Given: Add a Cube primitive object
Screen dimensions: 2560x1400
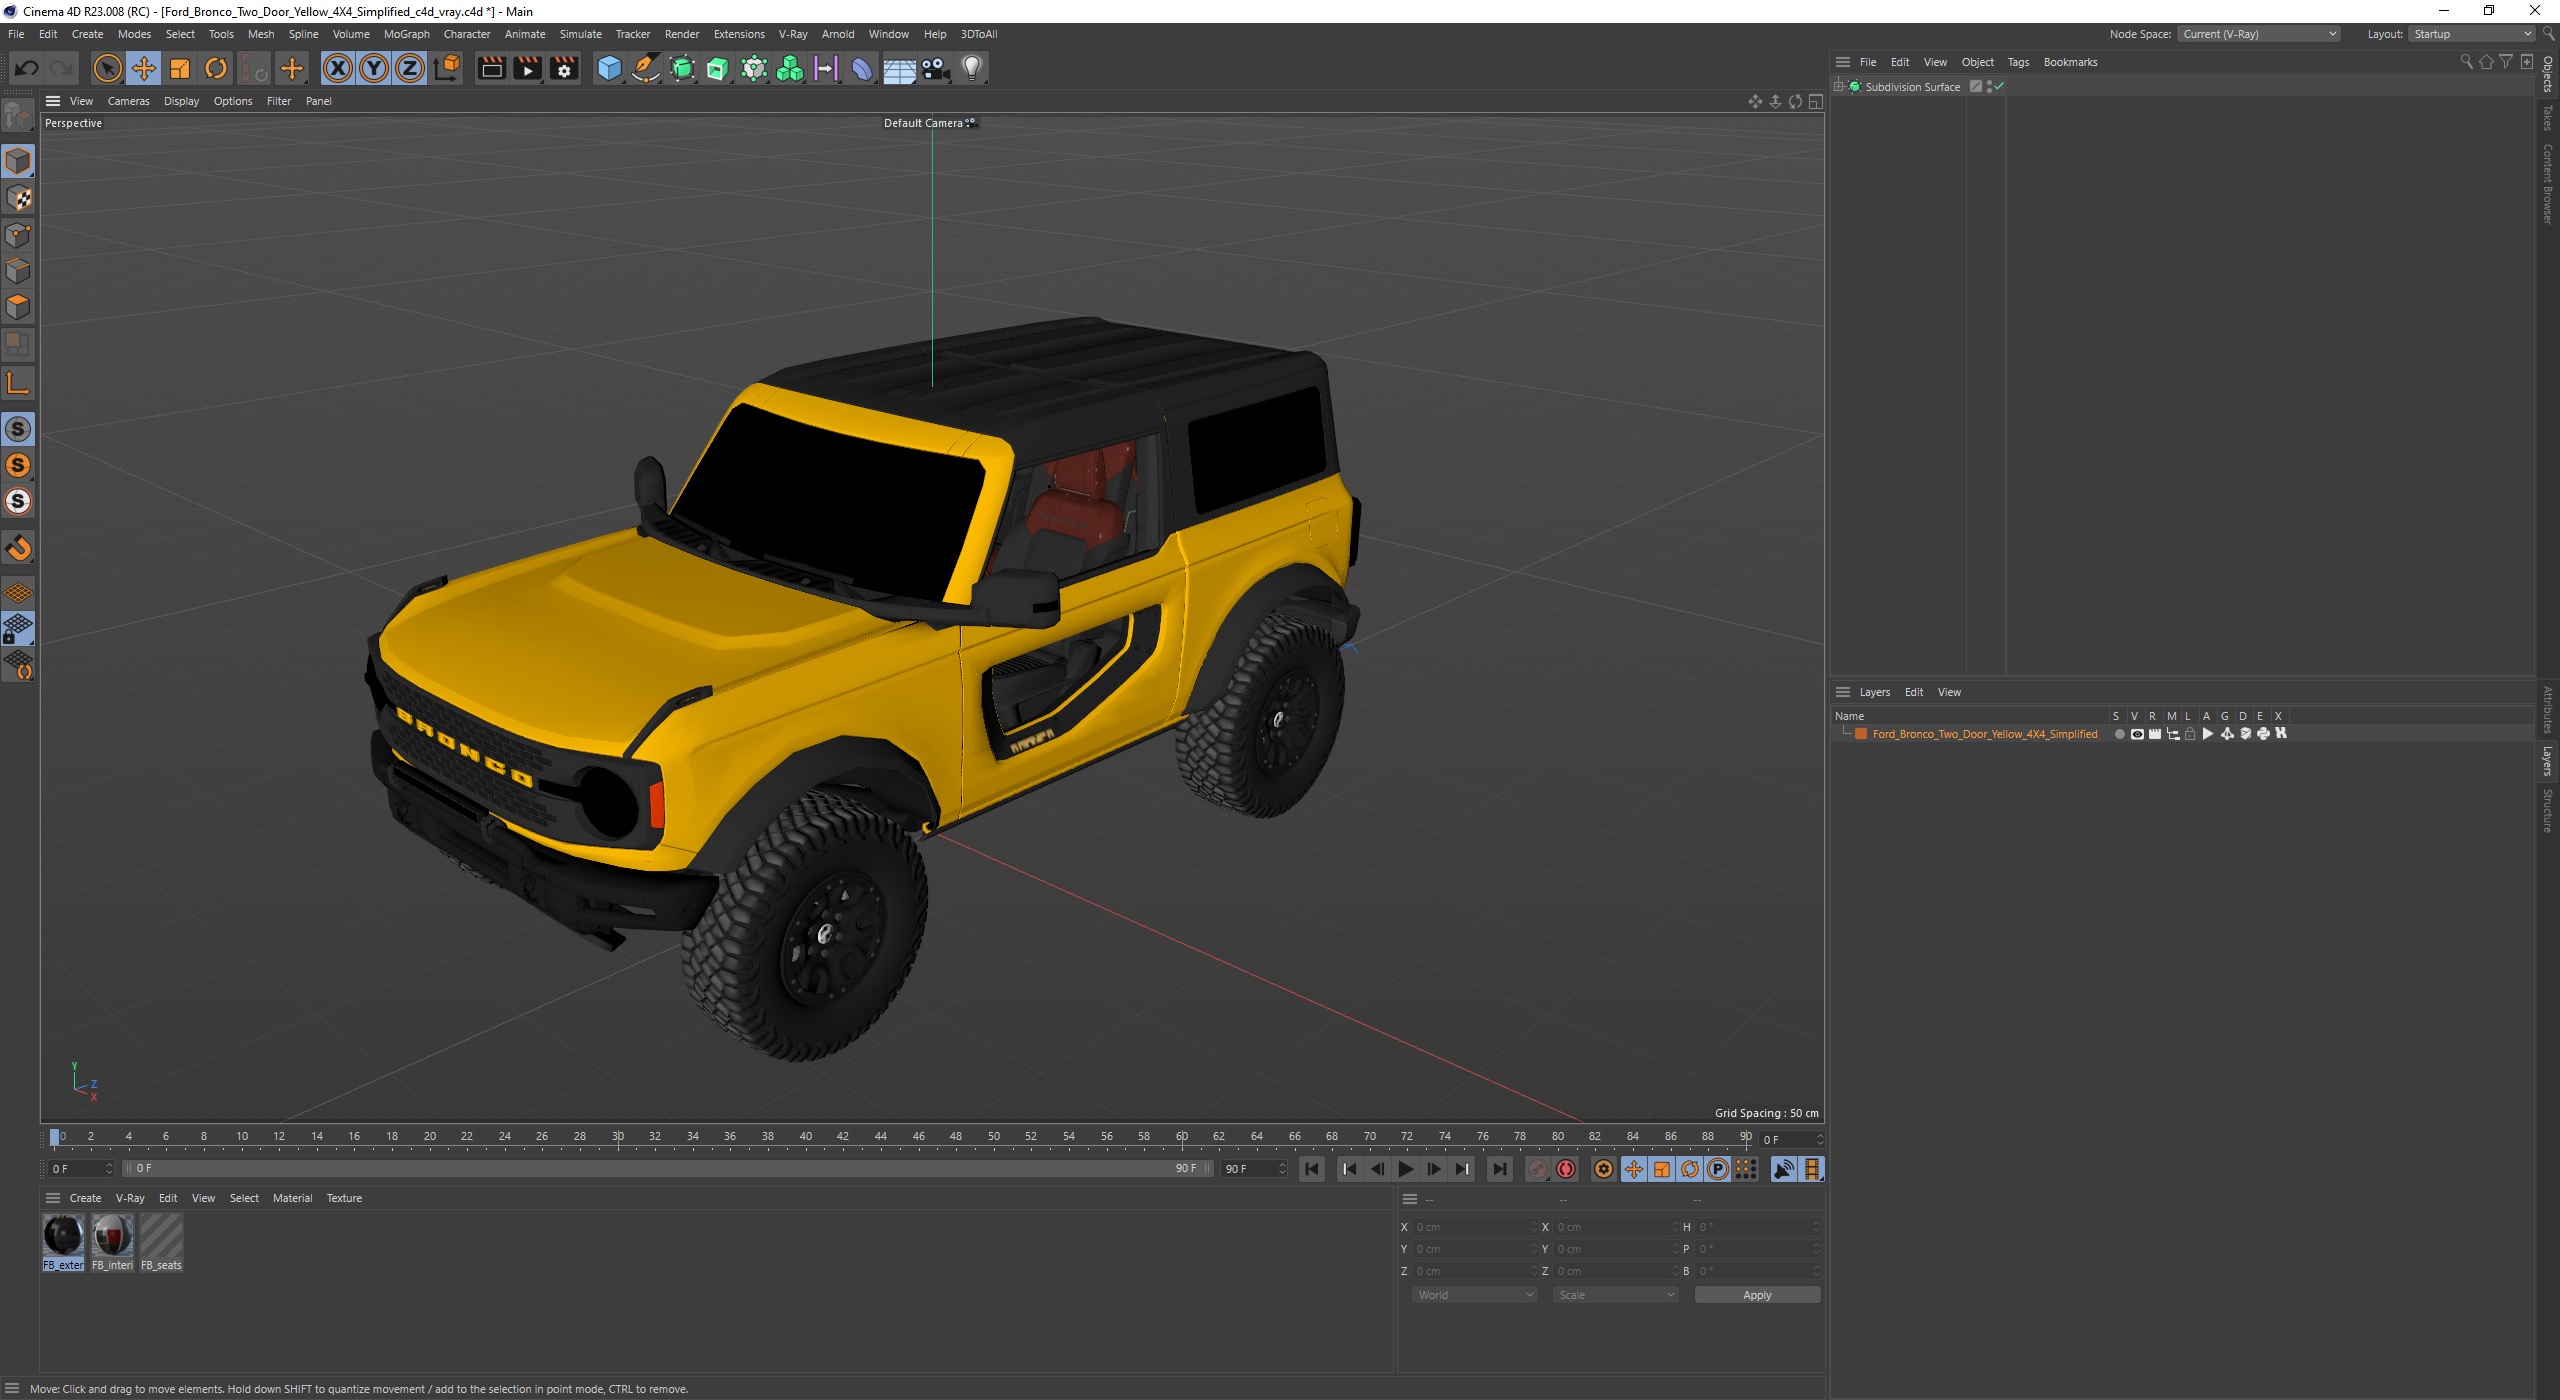Looking at the screenshot, I should (x=609, y=68).
